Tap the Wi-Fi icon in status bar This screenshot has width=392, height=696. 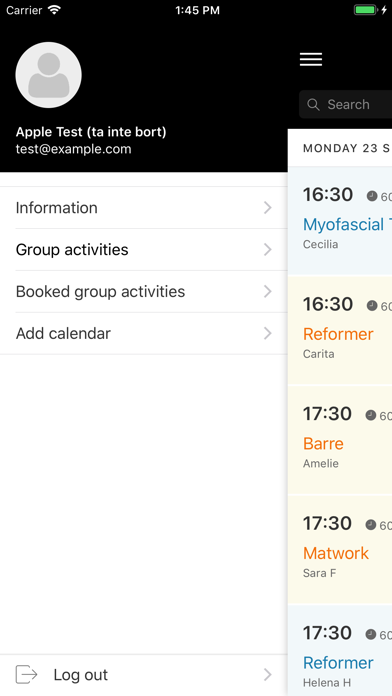pyautogui.click(x=55, y=10)
